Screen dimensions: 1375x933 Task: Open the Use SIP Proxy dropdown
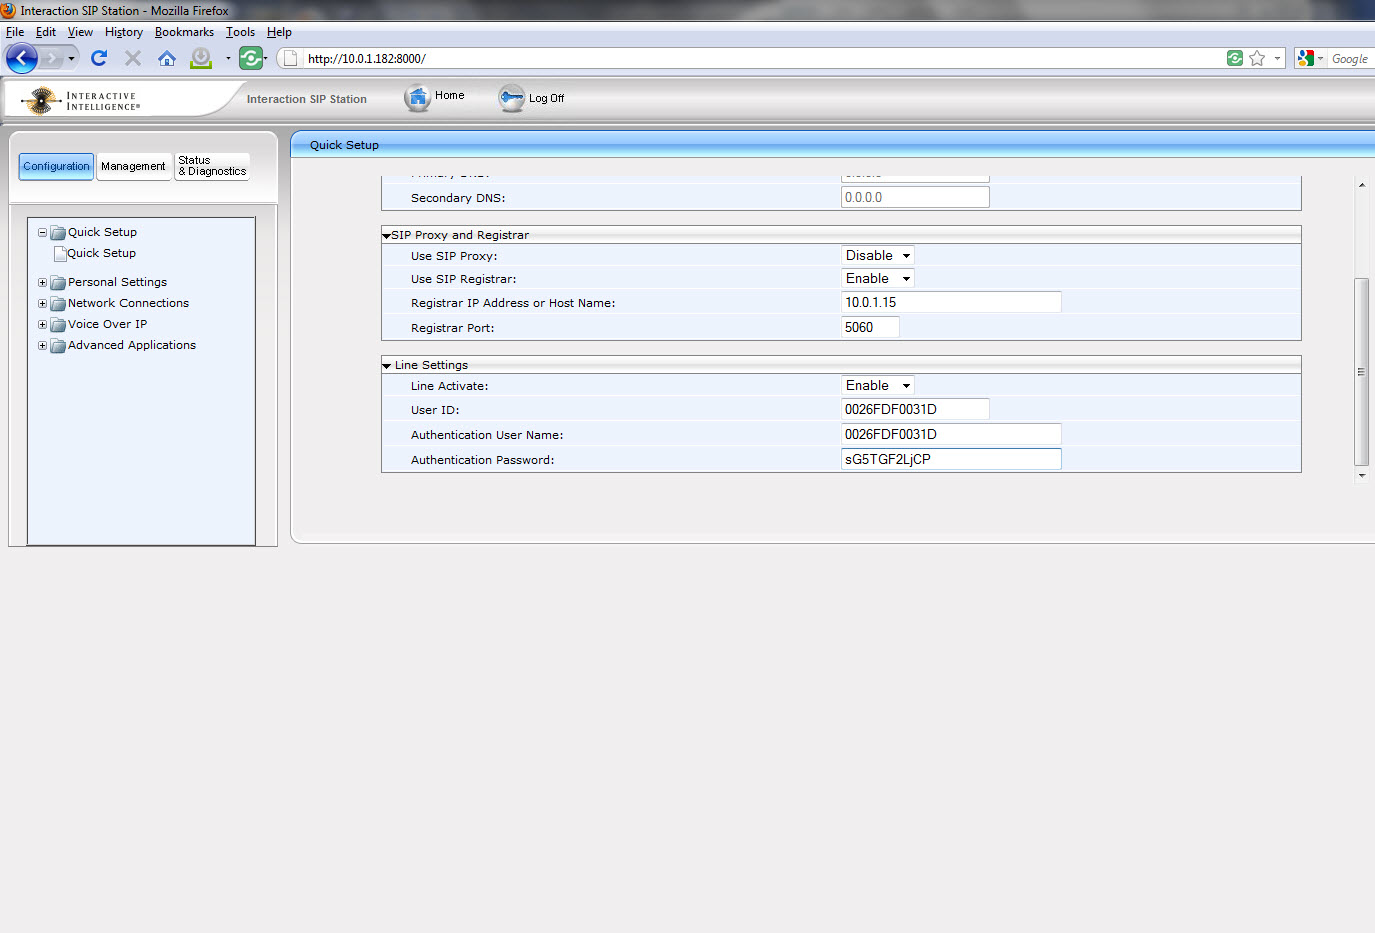877,256
